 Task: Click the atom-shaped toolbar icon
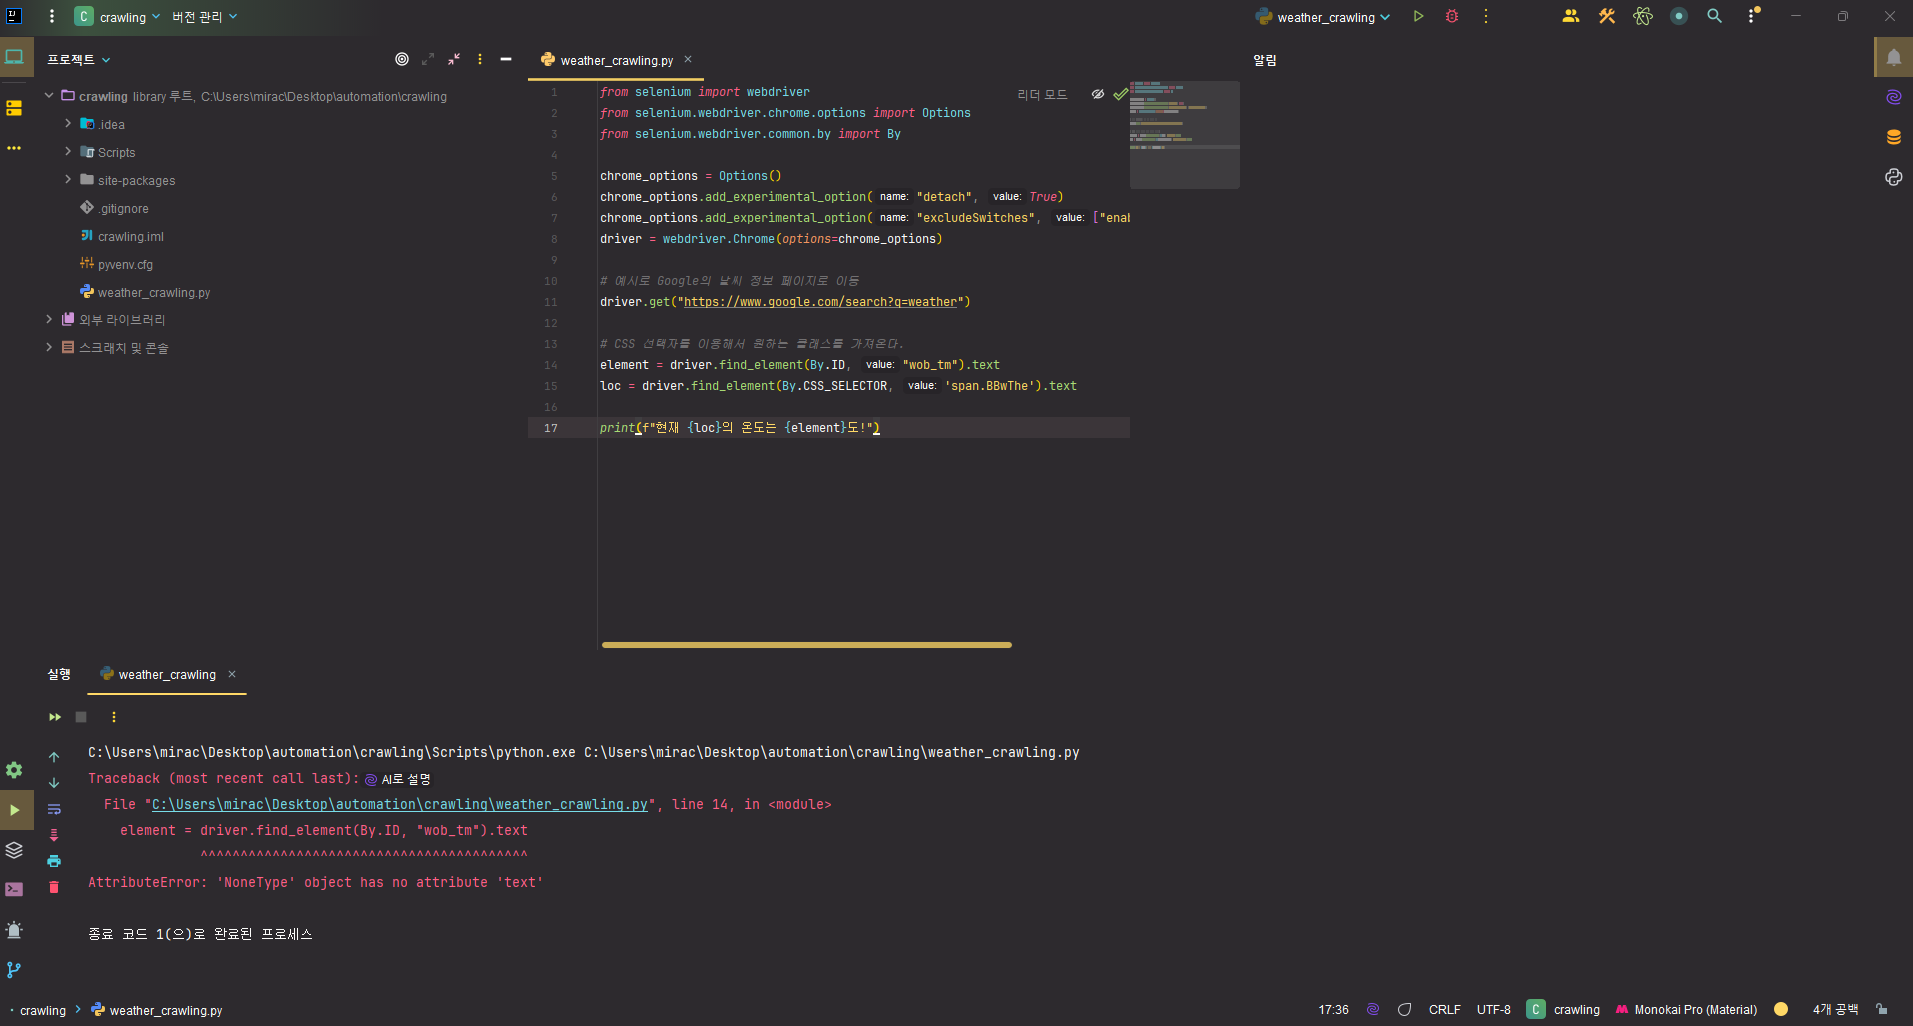pyautogui.click(x=1643, y=16)
